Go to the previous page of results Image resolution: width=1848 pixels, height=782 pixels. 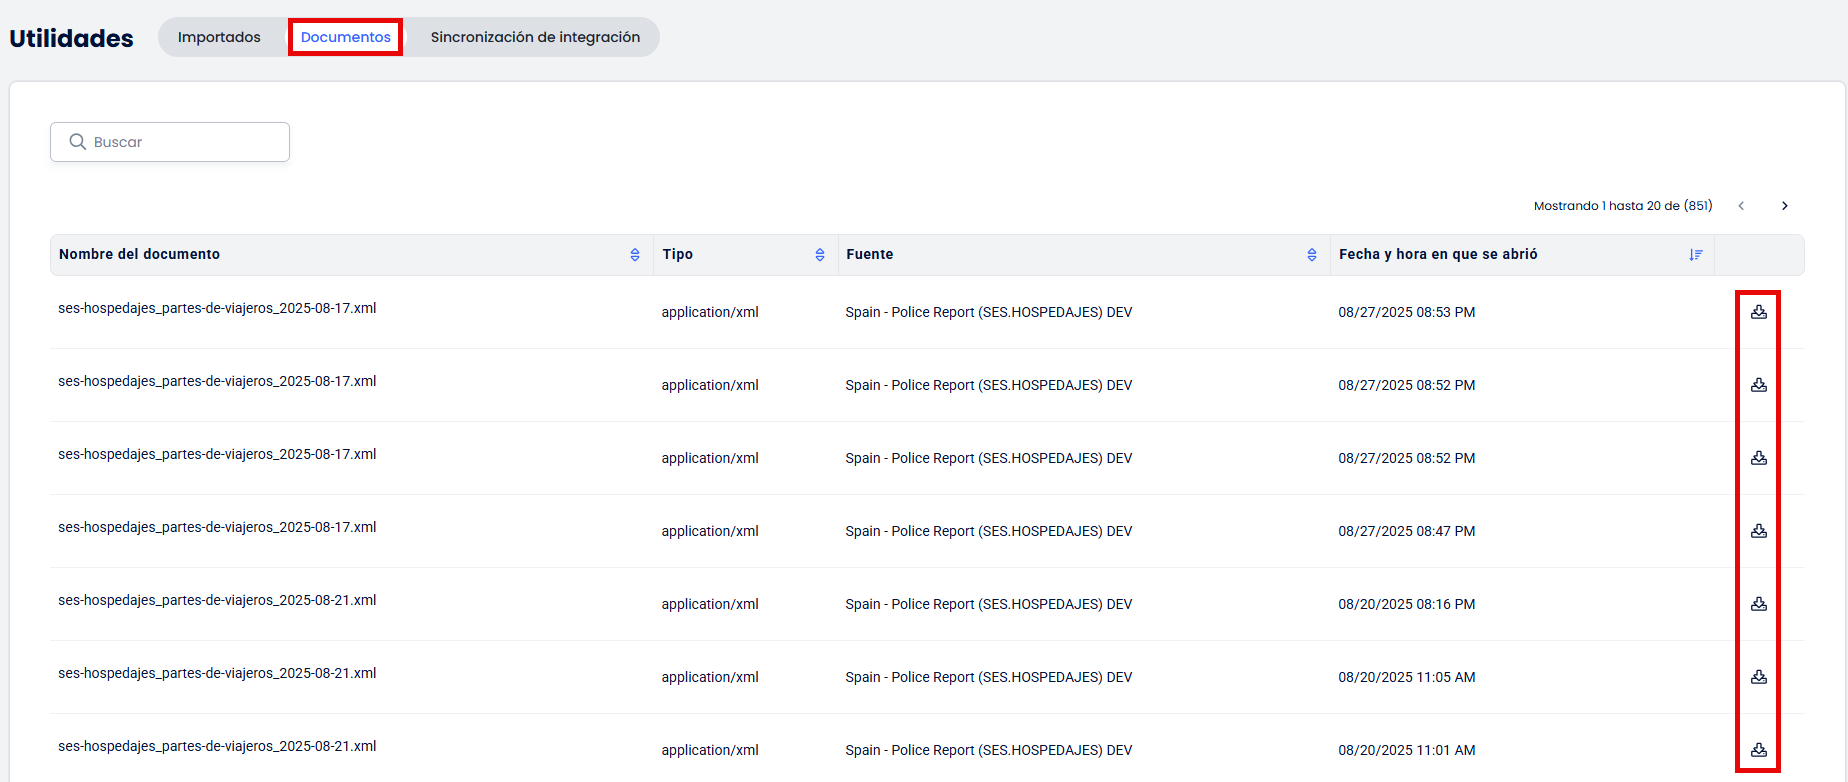tap(1741, 206)
